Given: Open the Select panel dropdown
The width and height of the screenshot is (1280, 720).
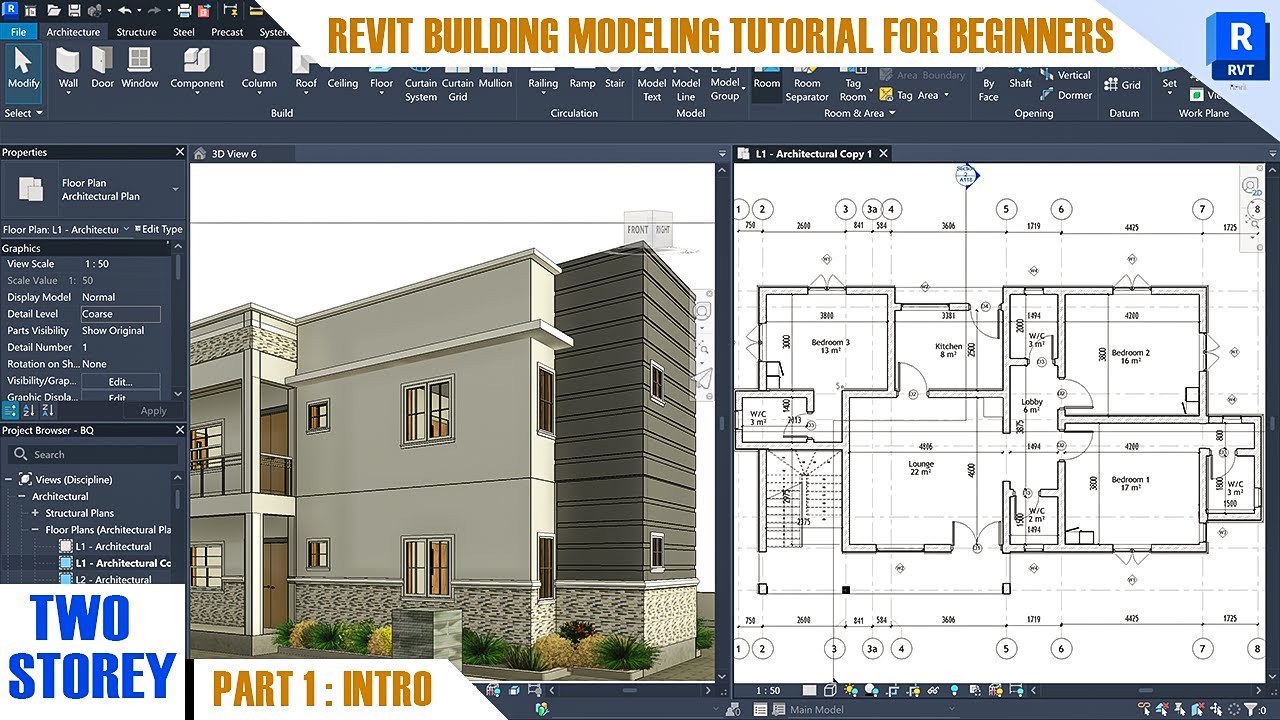Looking at the screenshot, I should click(24, 113).
